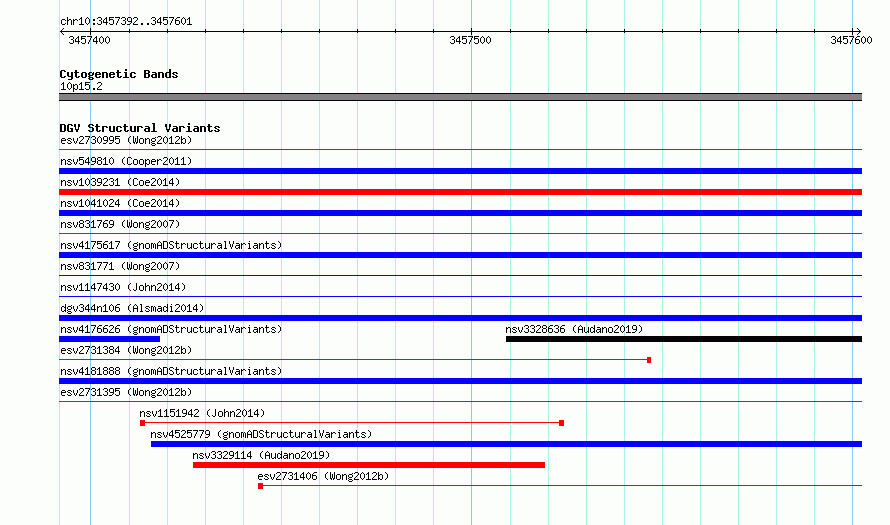Select the nsv4525779 (gnomADStructuralVariants) label
Viewport: 890px width, 525px height.
tap(261, 434)
